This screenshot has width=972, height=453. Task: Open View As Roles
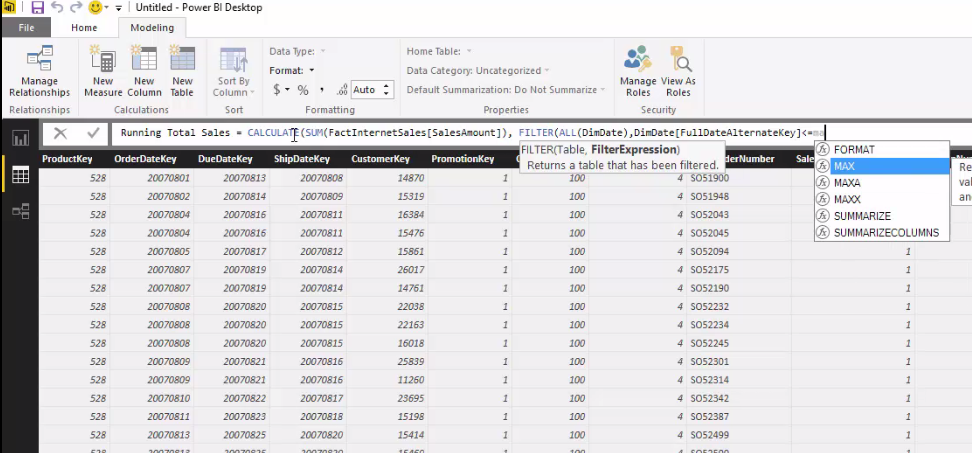[x=678, y=71]
